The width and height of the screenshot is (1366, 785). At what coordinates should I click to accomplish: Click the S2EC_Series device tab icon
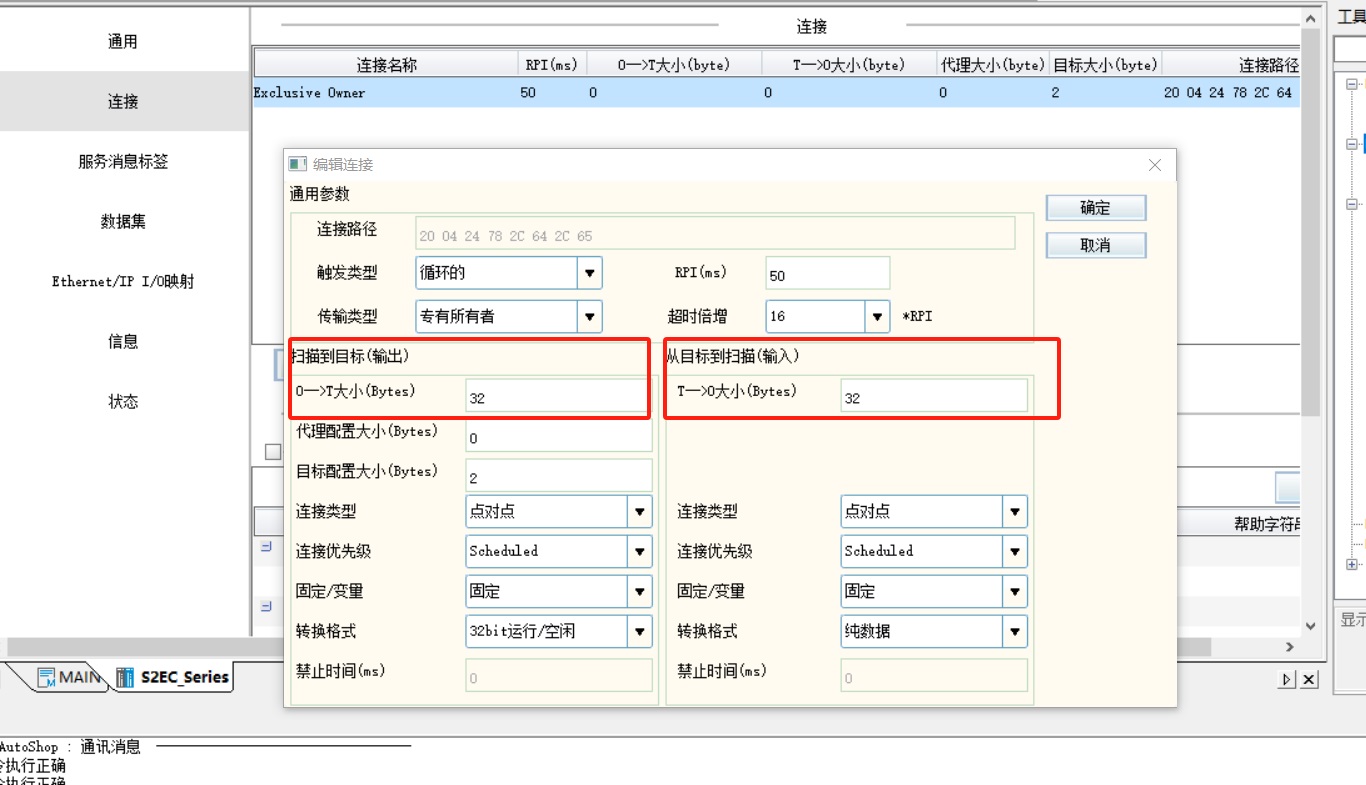point(125,678)
